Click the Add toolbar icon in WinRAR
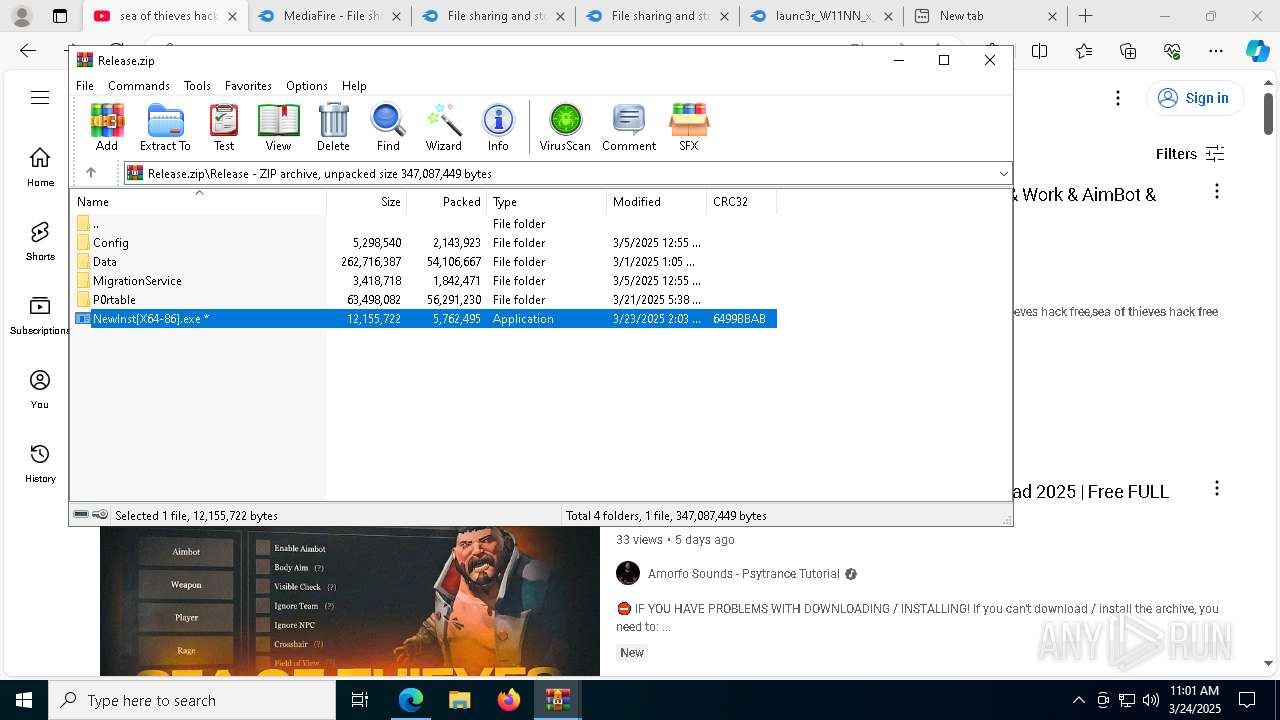Image resolution: width=1280 pixels, height=720 pixels. click(107, 127)
